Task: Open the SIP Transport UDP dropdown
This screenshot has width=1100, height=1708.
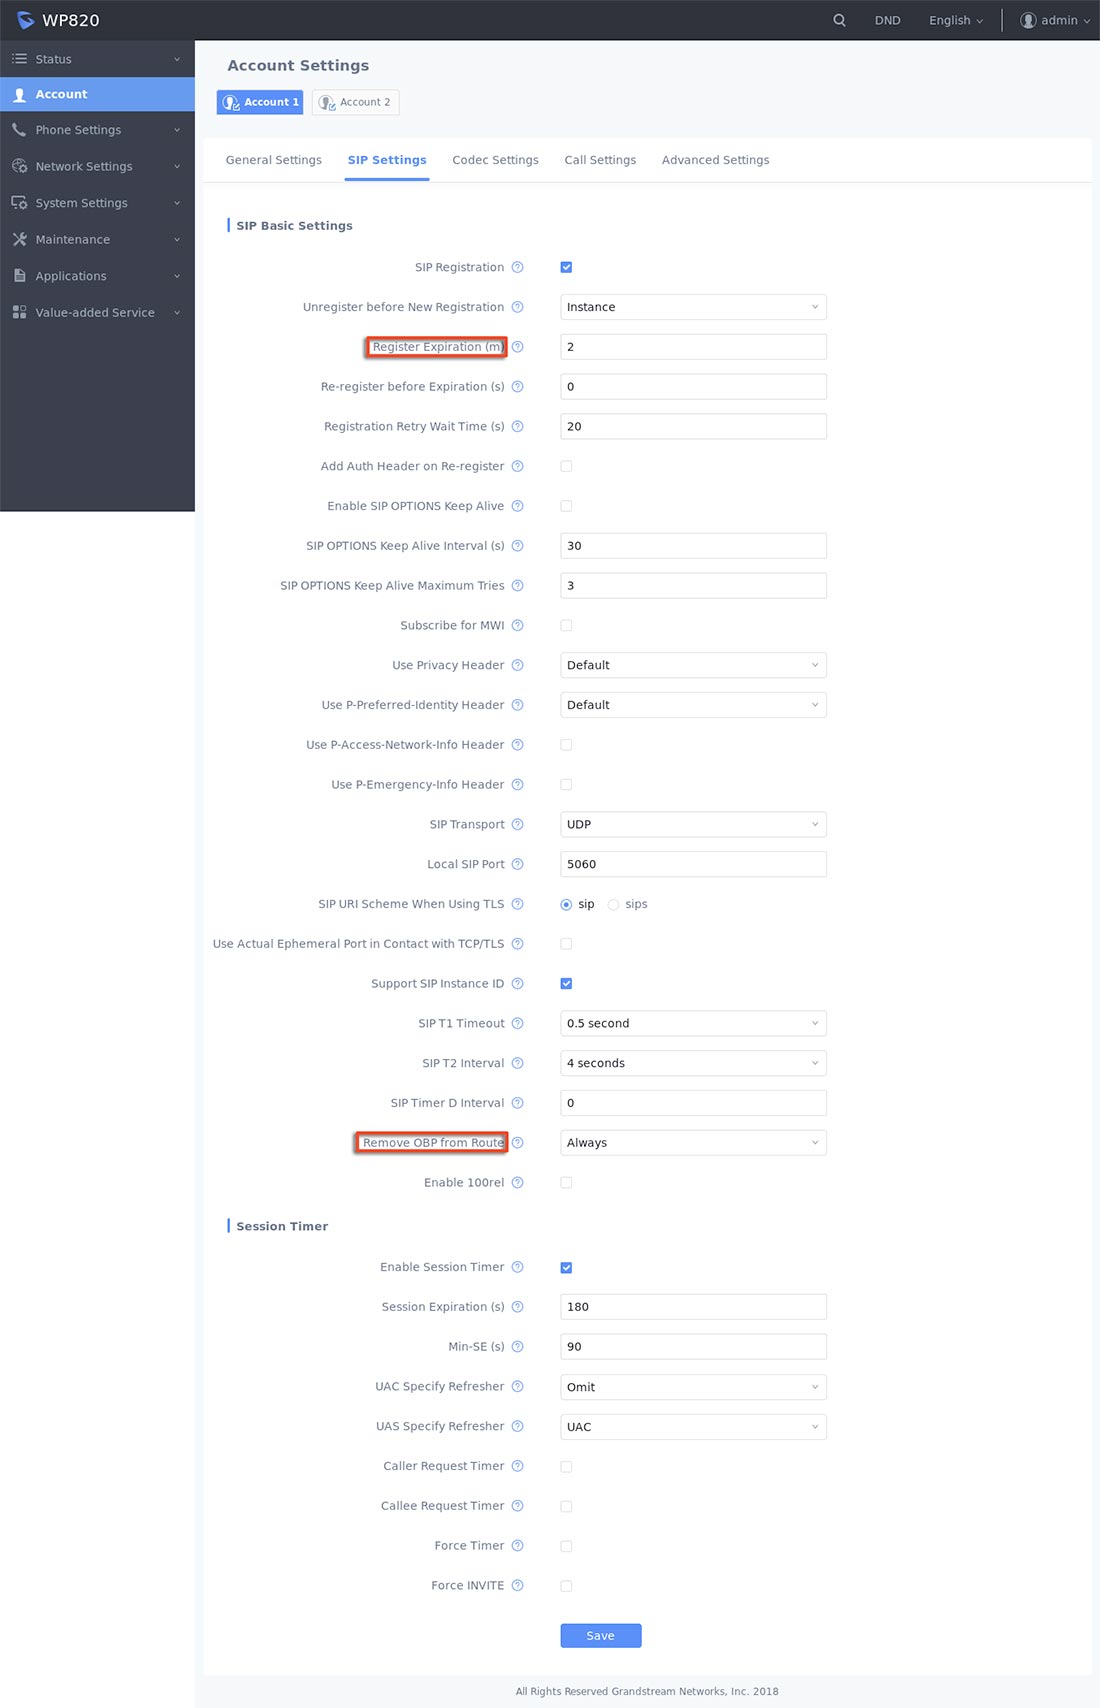Action: pyautogui.click(x=693, y=824)
